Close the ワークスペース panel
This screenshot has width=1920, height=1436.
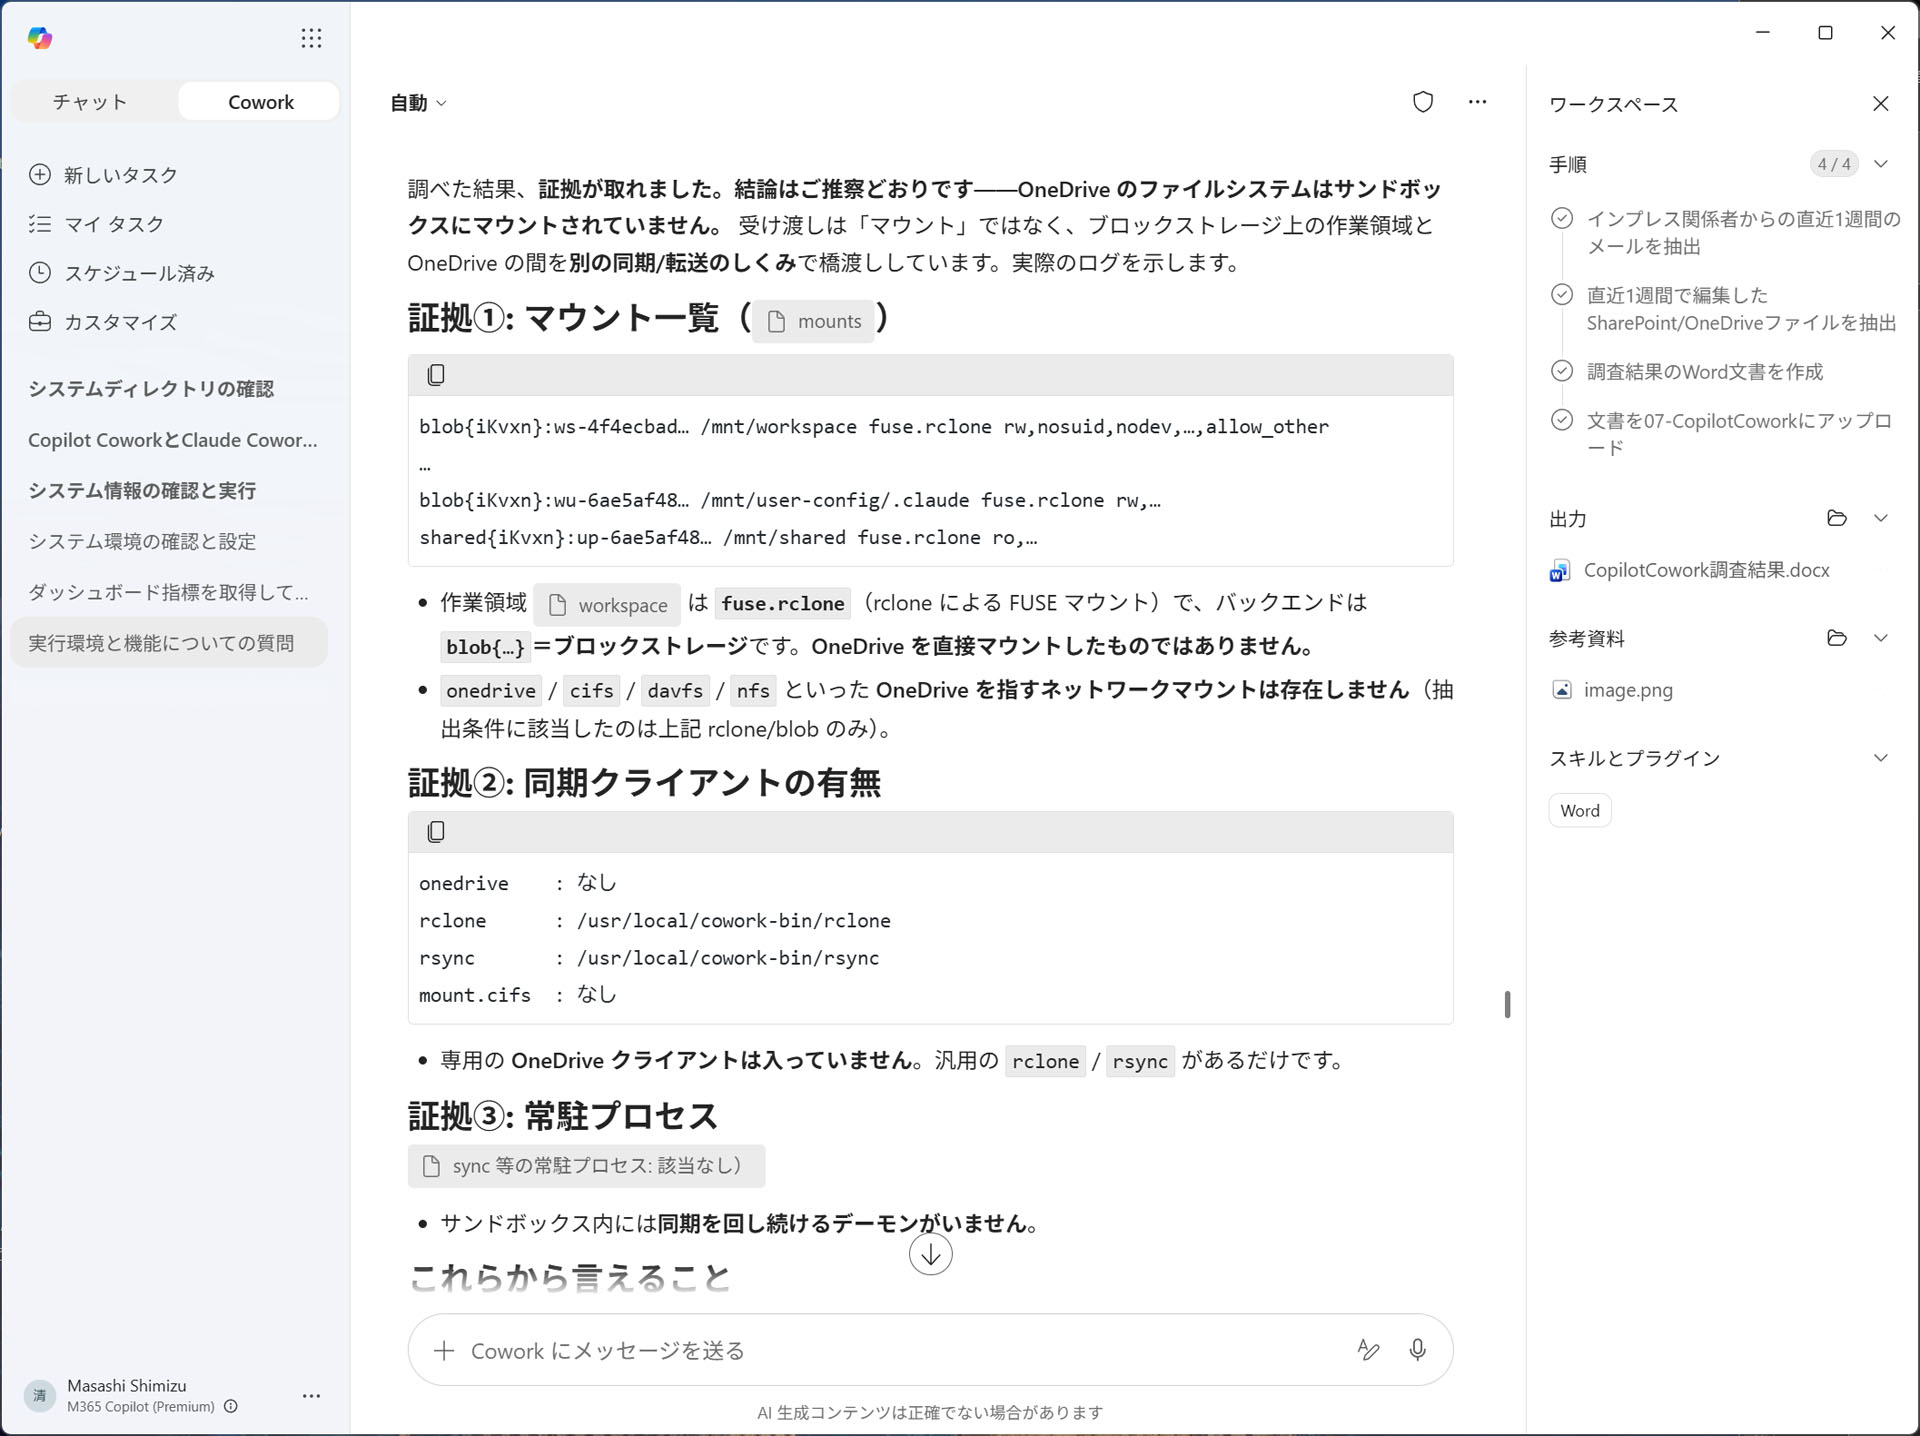pyautogui.click(x=1880, y=104)
